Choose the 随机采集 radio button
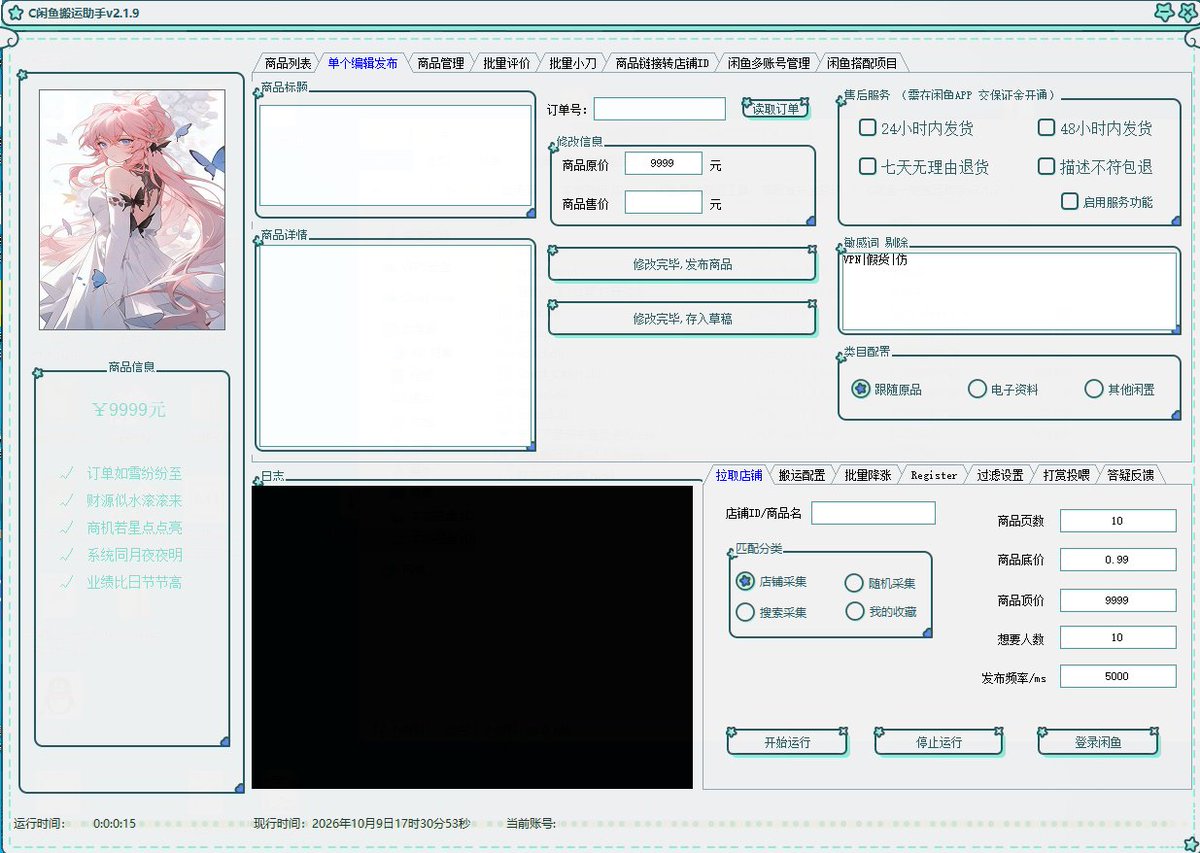 click(854, 583)
